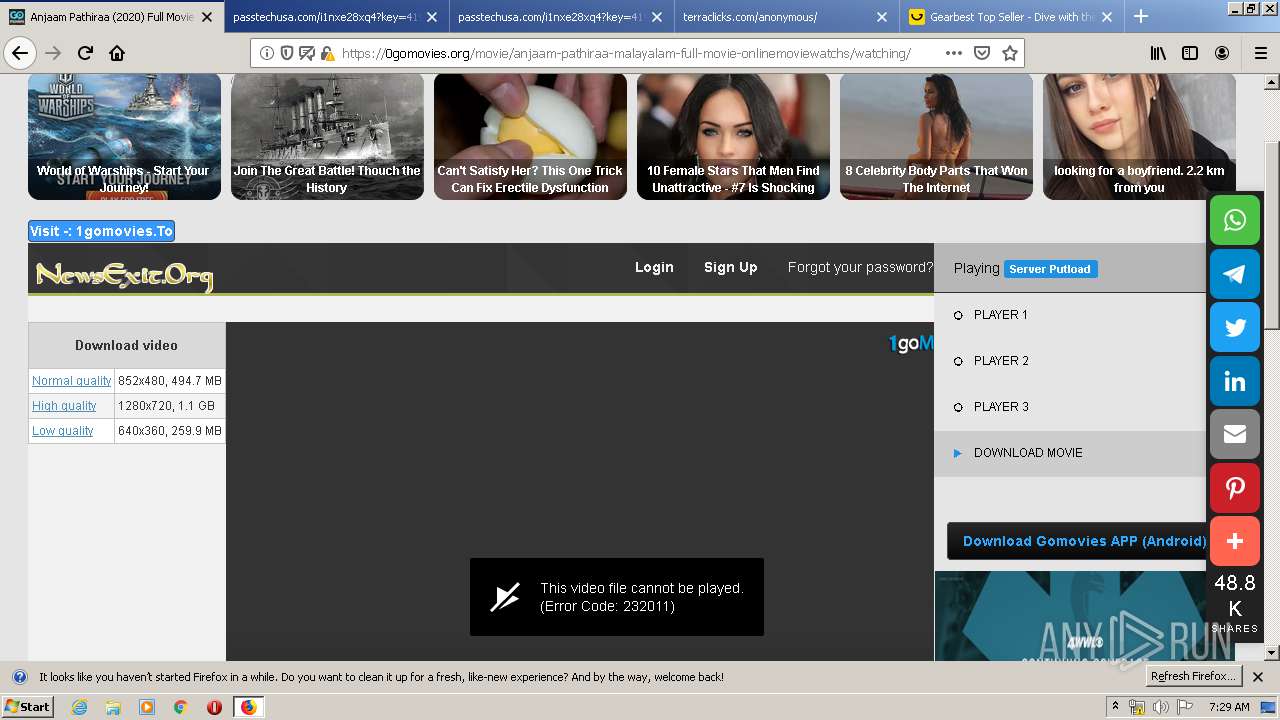Open Join The Great Battle ad thumbnail
Viewport: 1280px width, 720px height.
(x=327, y=137)
